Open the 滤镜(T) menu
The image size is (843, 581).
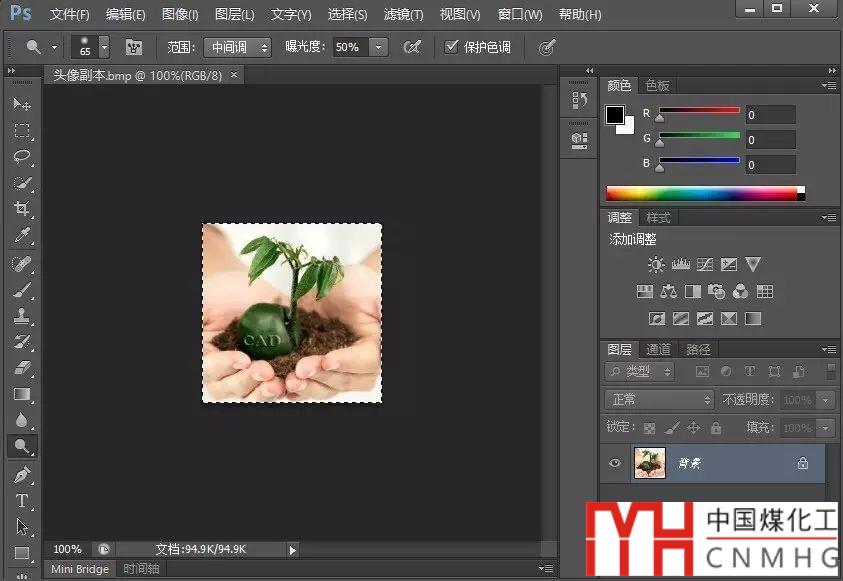[403, 15]
